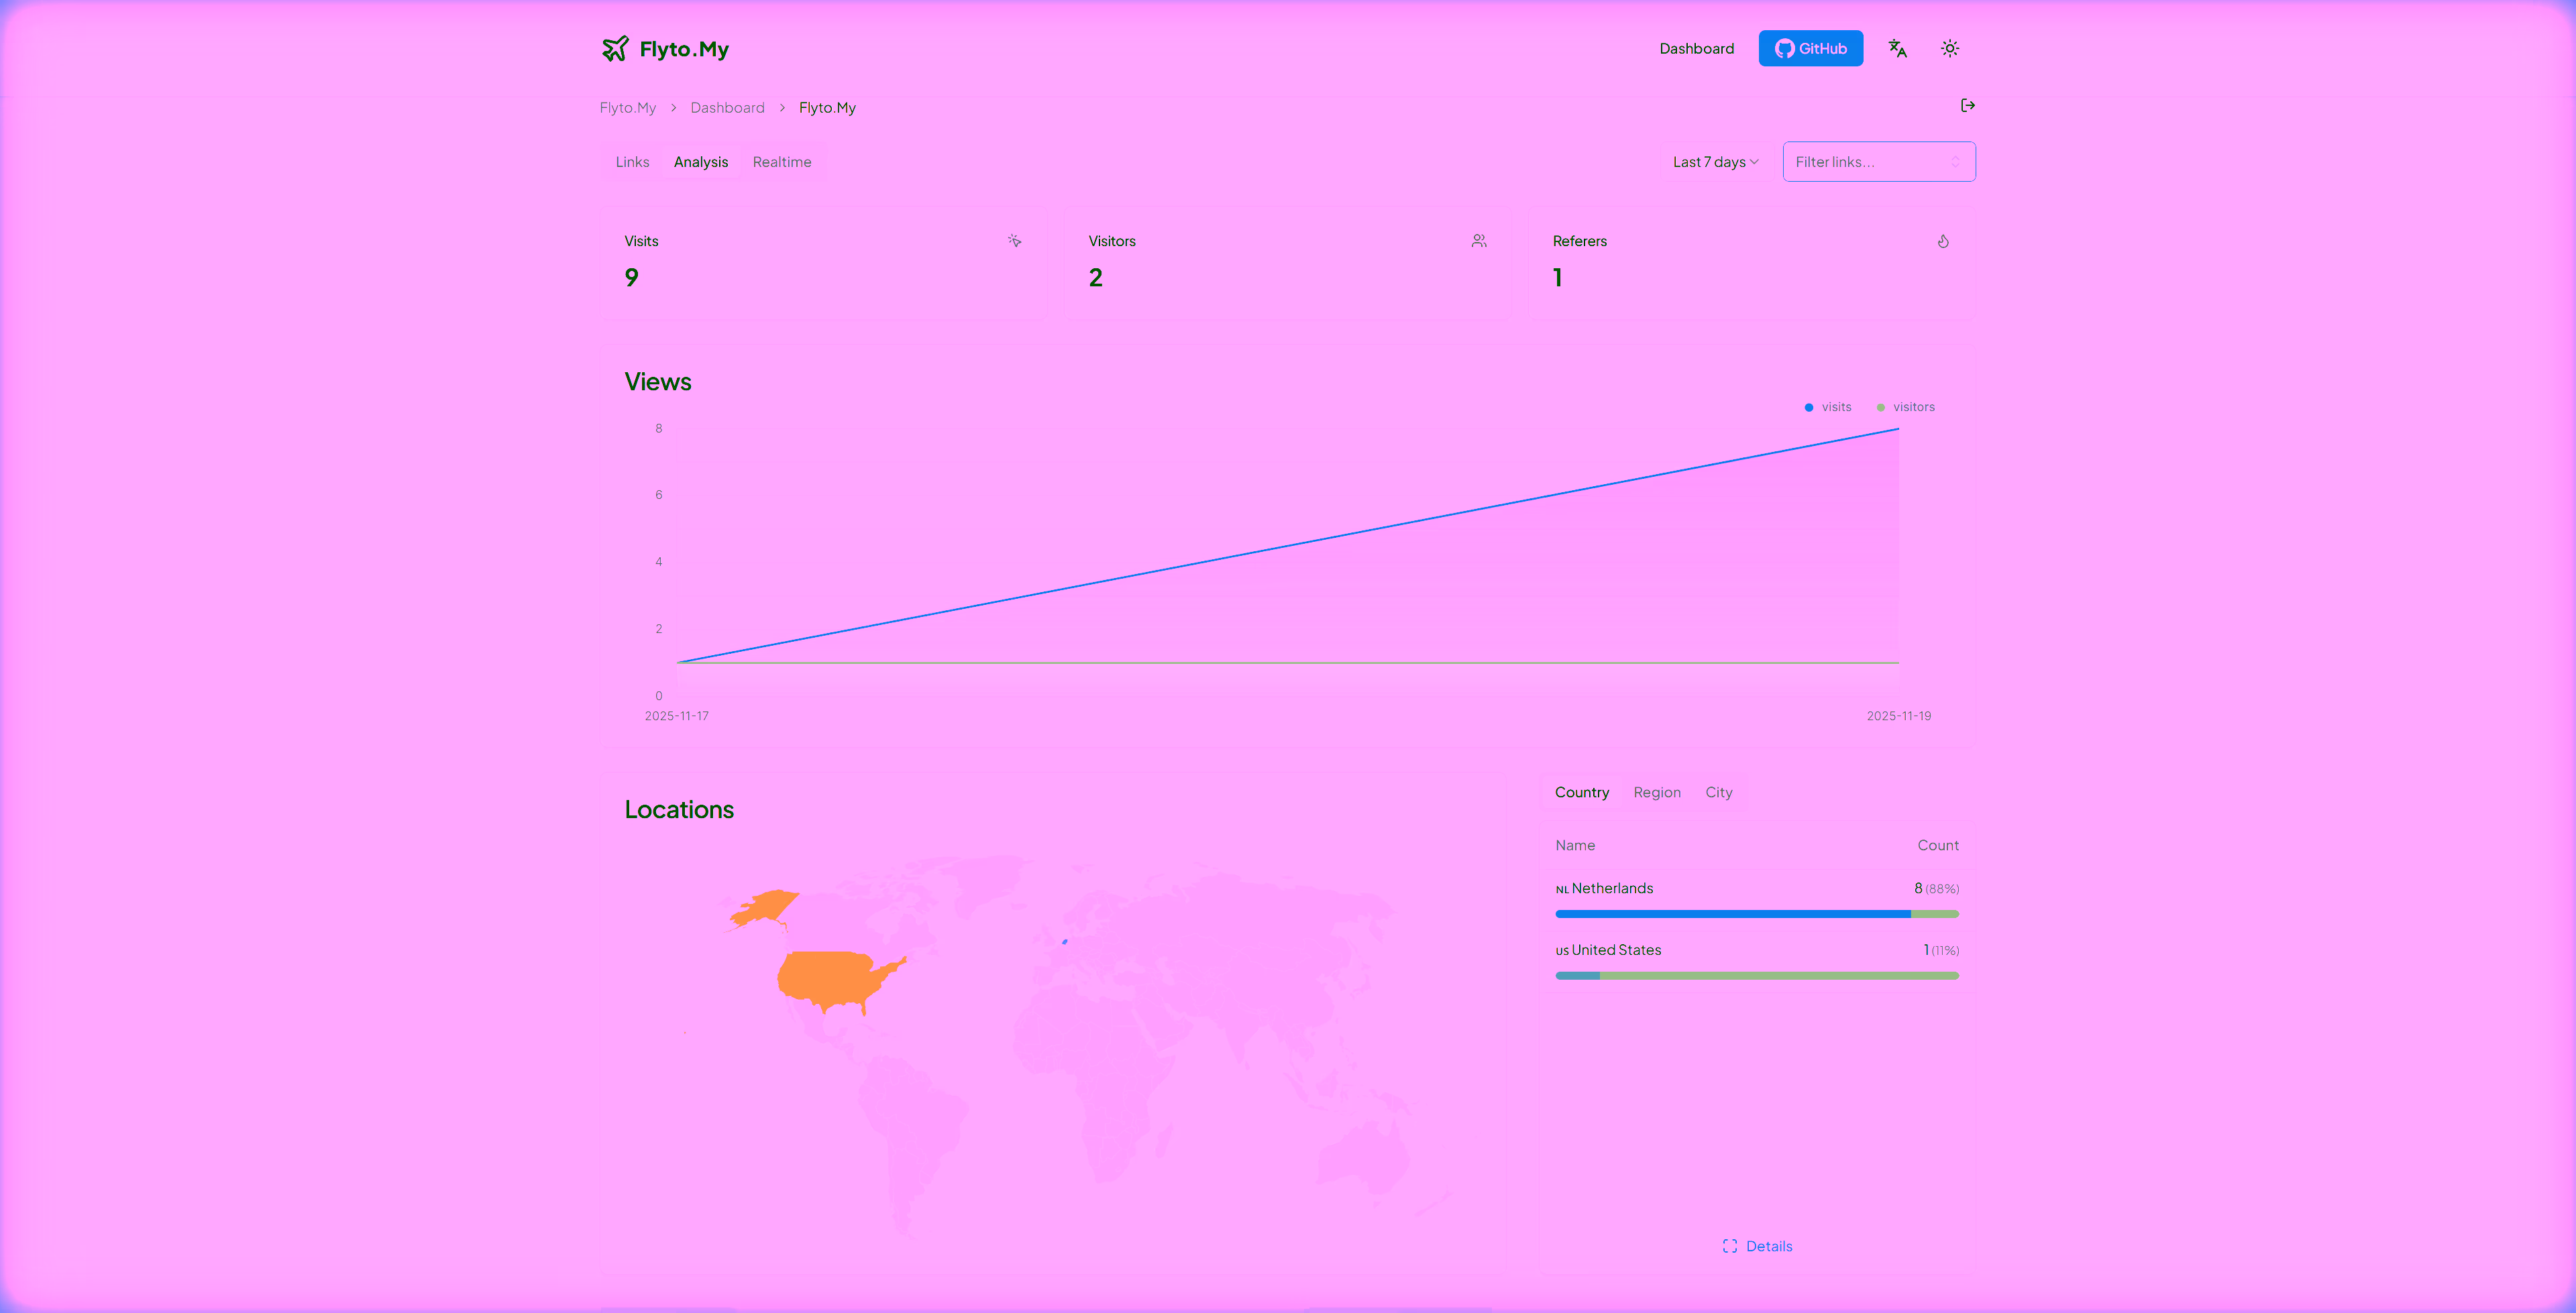The image size is (2576, 1313).
Task: Select the City tab in Locations
Action: (x=1718, y=792)
